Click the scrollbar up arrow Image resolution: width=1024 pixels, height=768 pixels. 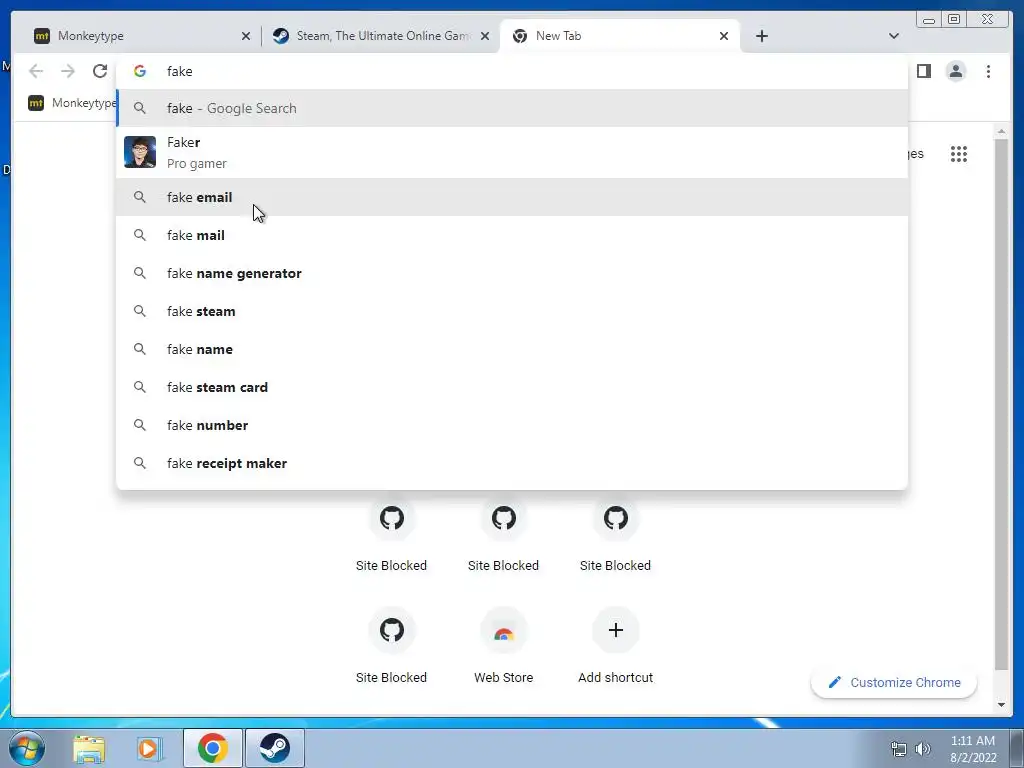pos(1001,132)
